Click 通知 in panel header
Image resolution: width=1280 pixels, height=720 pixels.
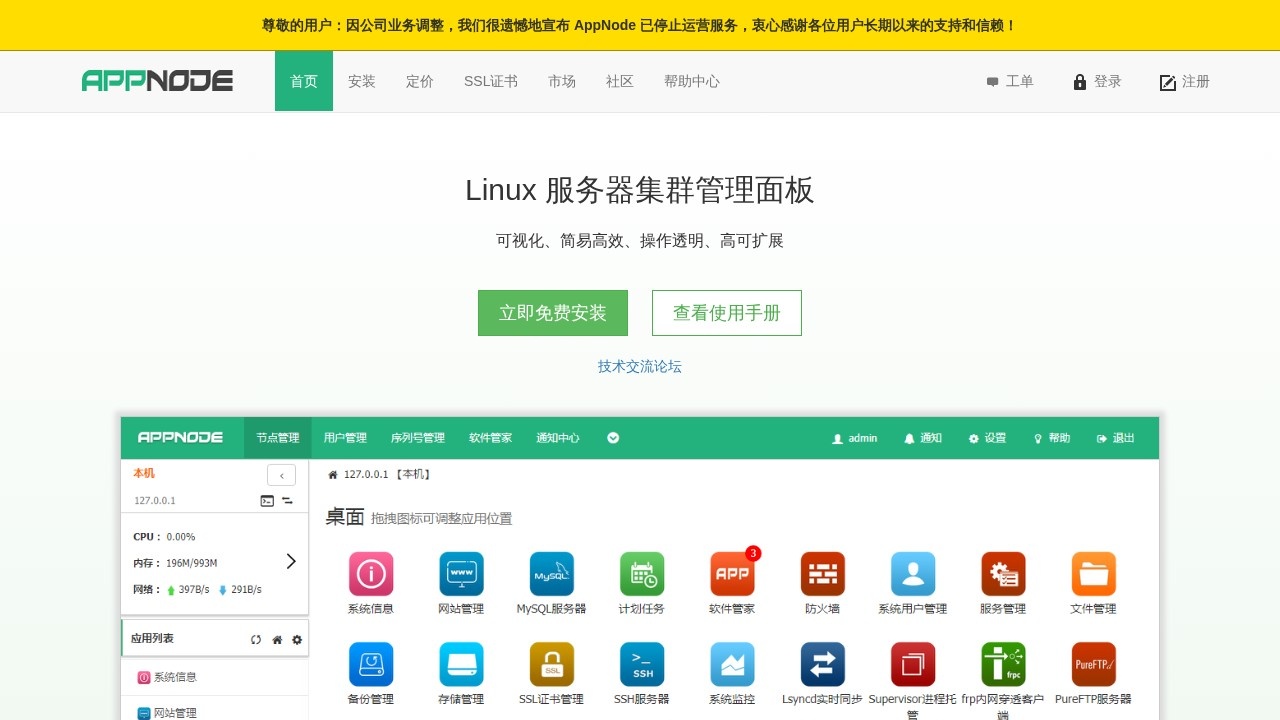pyautogui.click(x=923, y=438)
